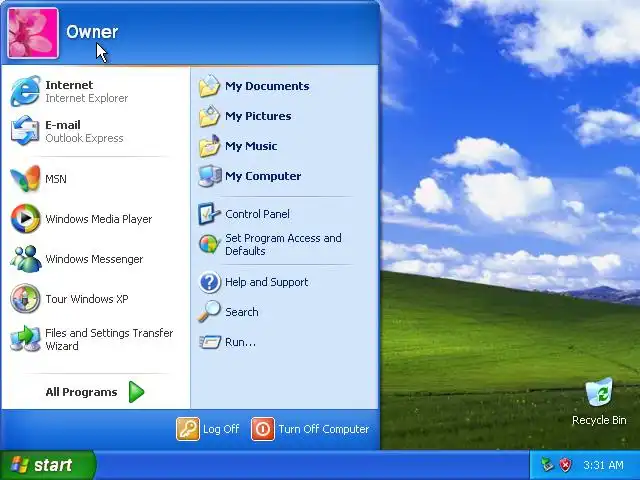This screenshot has width=640, height=480.
Task: Click the My Music folder icon
Action: 209,146
